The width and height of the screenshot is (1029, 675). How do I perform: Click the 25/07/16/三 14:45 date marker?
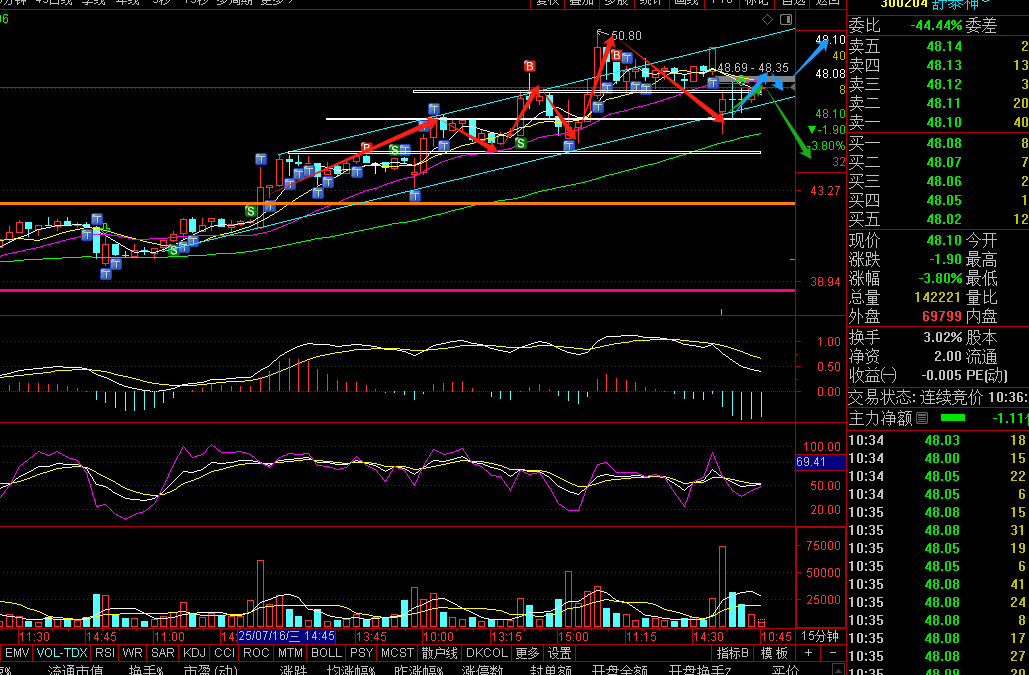(x=286, y=636)
